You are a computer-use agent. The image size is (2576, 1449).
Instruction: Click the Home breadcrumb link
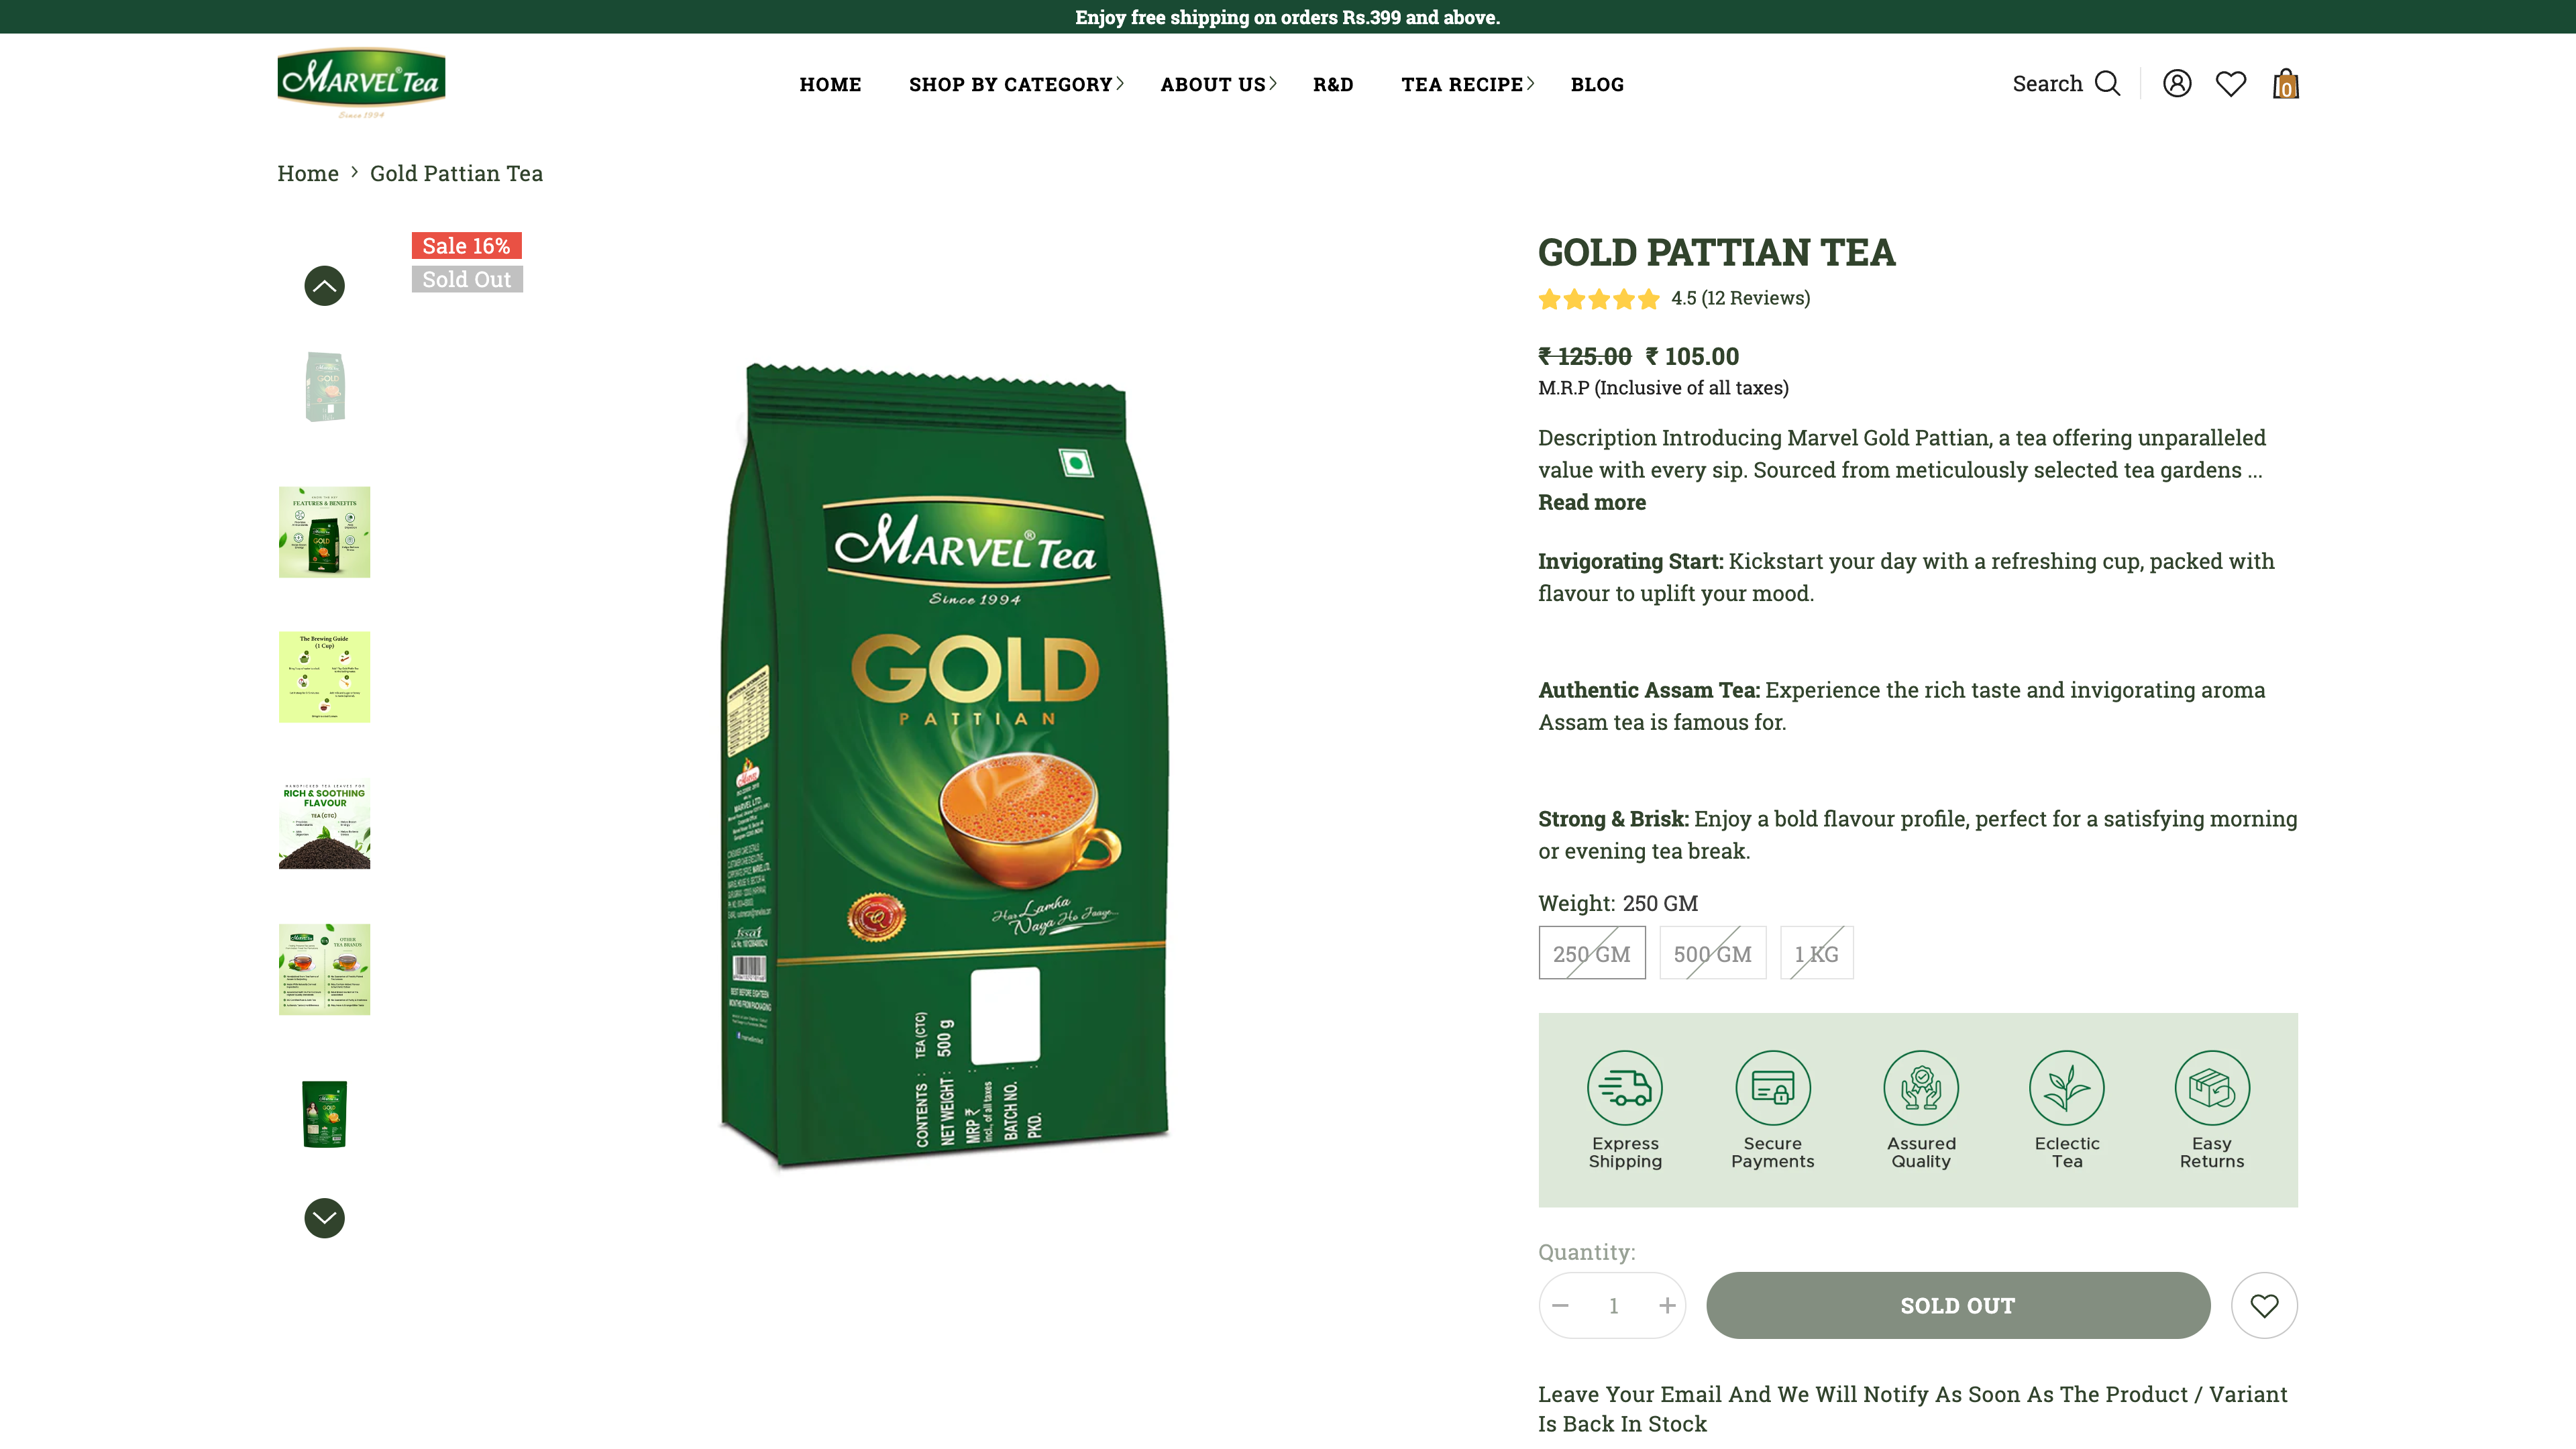[x=308, y=173]
